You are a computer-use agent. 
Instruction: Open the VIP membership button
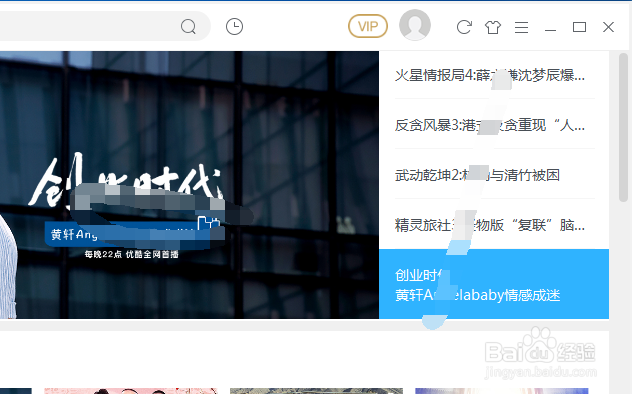tap(368, 26)
